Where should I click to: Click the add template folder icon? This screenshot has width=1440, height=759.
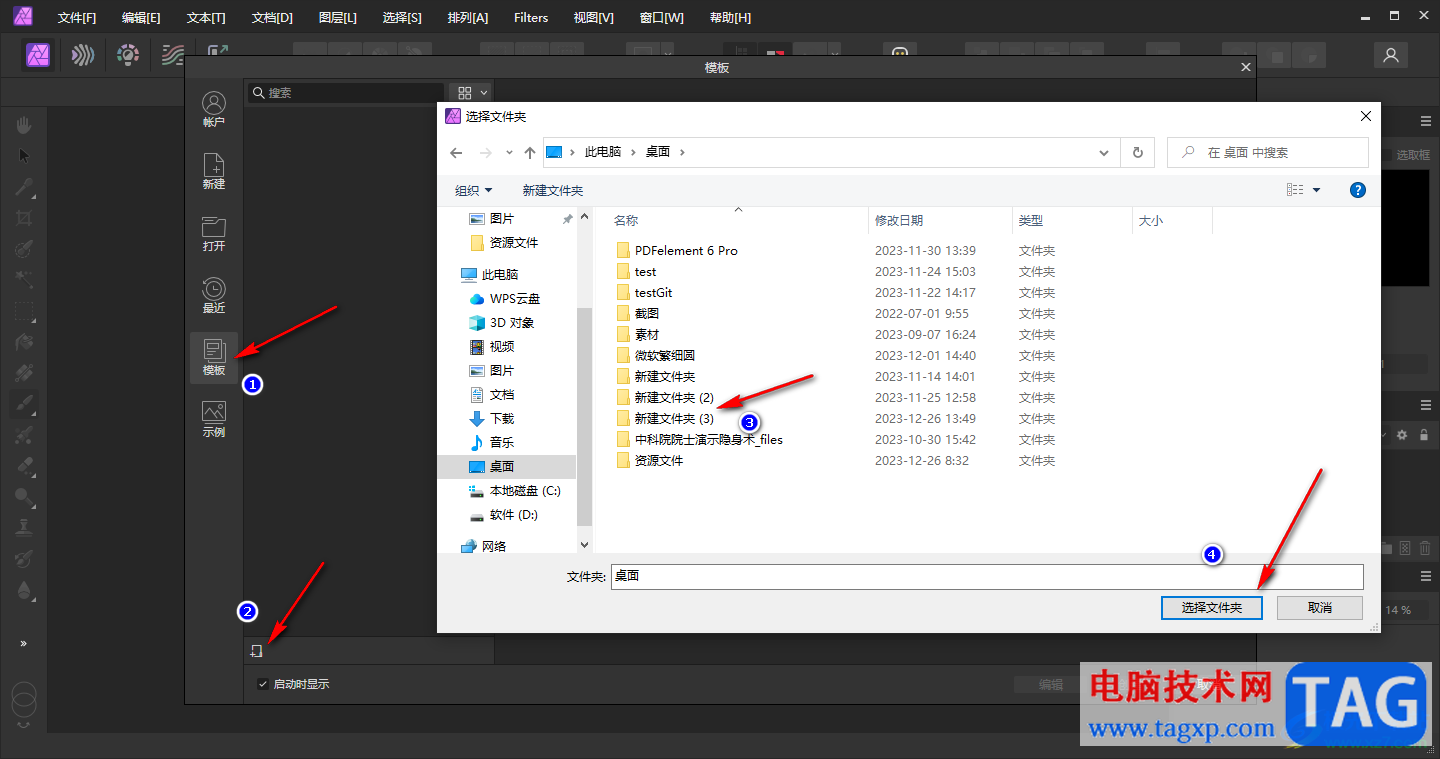click(256, 651)
